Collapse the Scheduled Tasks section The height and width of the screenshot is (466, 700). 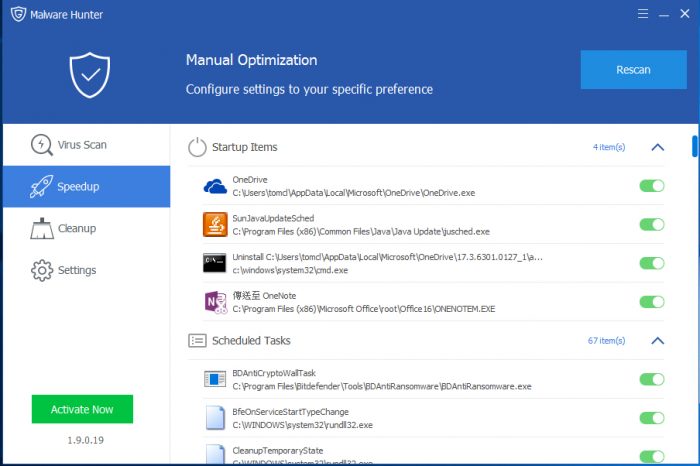657,341
